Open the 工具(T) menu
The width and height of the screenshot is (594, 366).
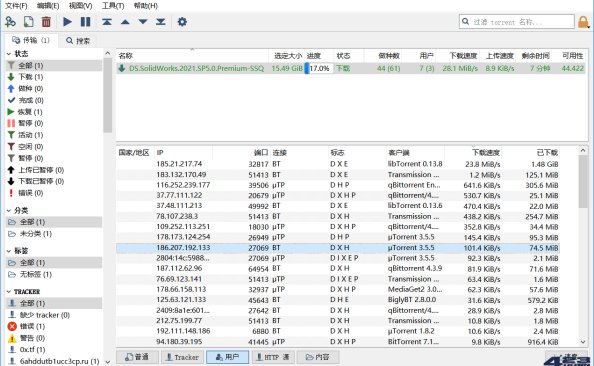(113, 6)
